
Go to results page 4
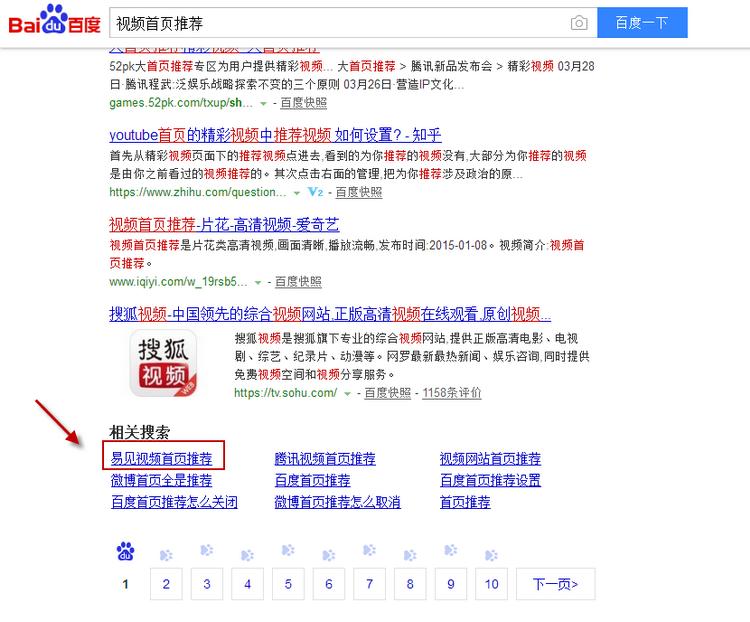click(x=247, y=584)
